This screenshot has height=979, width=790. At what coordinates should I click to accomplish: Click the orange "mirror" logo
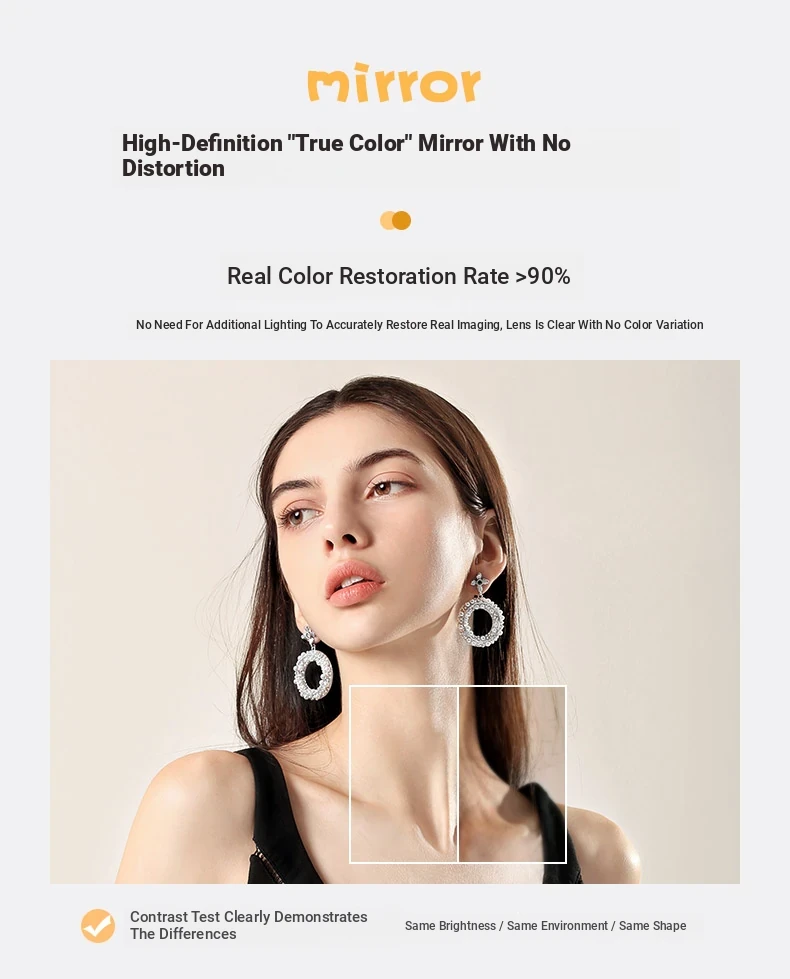pos(394,82)
